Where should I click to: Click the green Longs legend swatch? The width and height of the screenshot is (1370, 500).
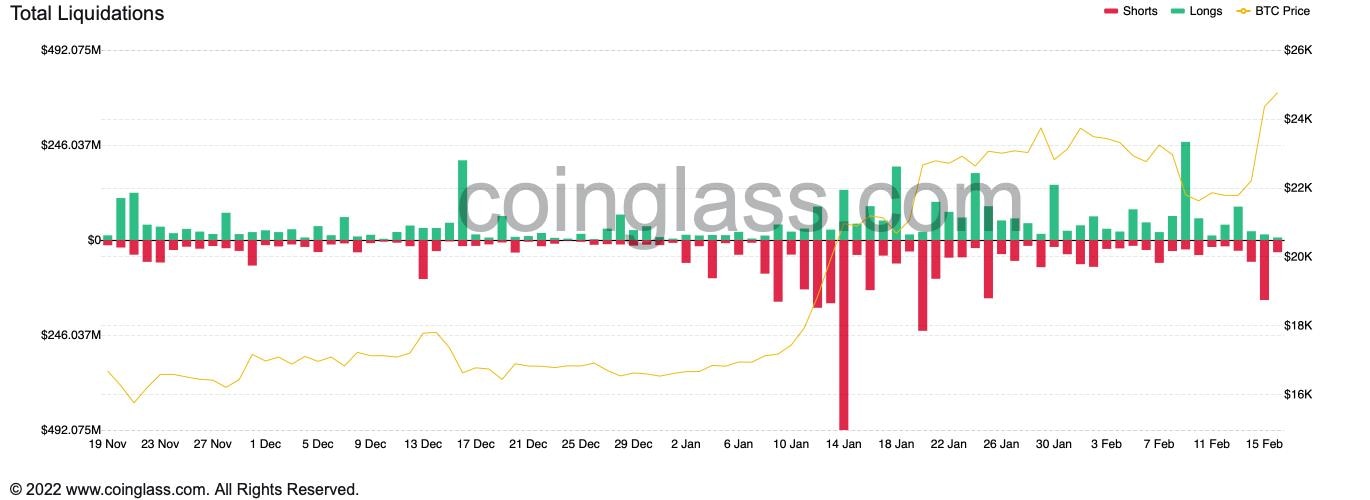(x=1177, y=12)
